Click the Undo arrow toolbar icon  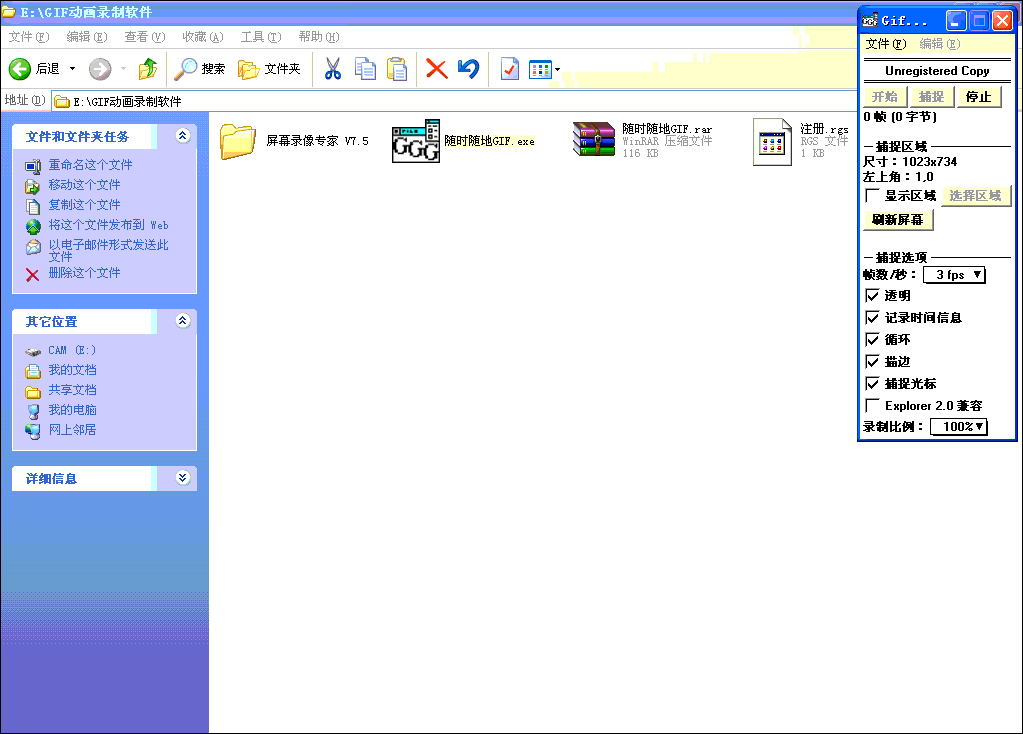click(x=468, y=69)
